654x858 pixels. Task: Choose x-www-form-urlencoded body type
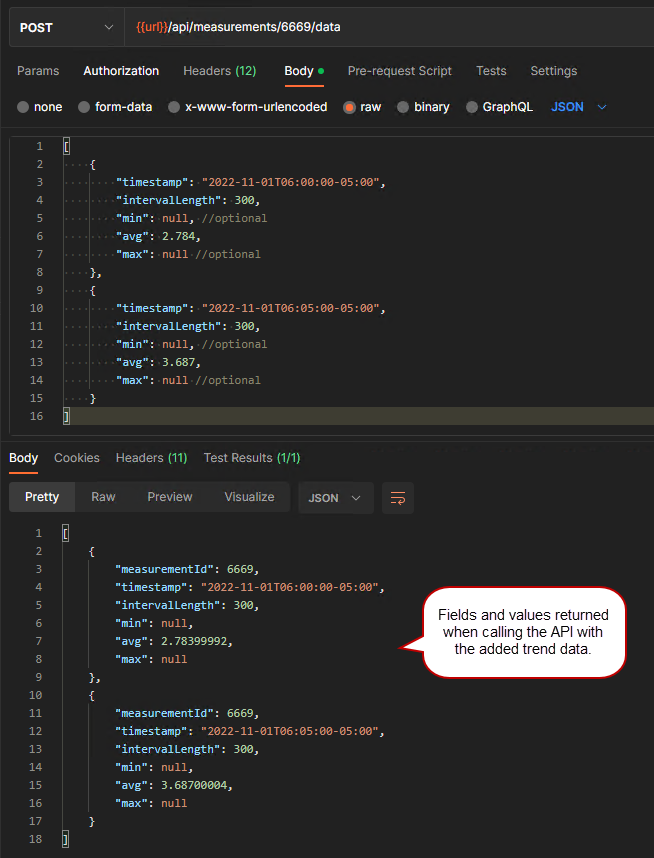pos(174,107)
